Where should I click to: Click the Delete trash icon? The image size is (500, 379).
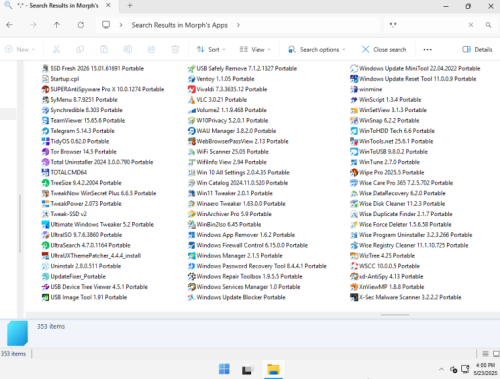(x=175, y=49)
